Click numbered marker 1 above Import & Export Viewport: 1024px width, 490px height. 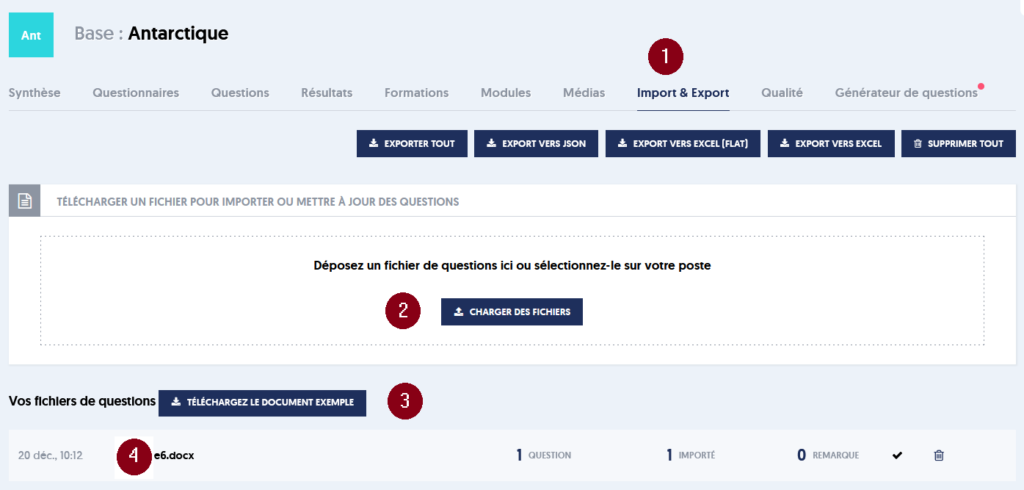665,57
